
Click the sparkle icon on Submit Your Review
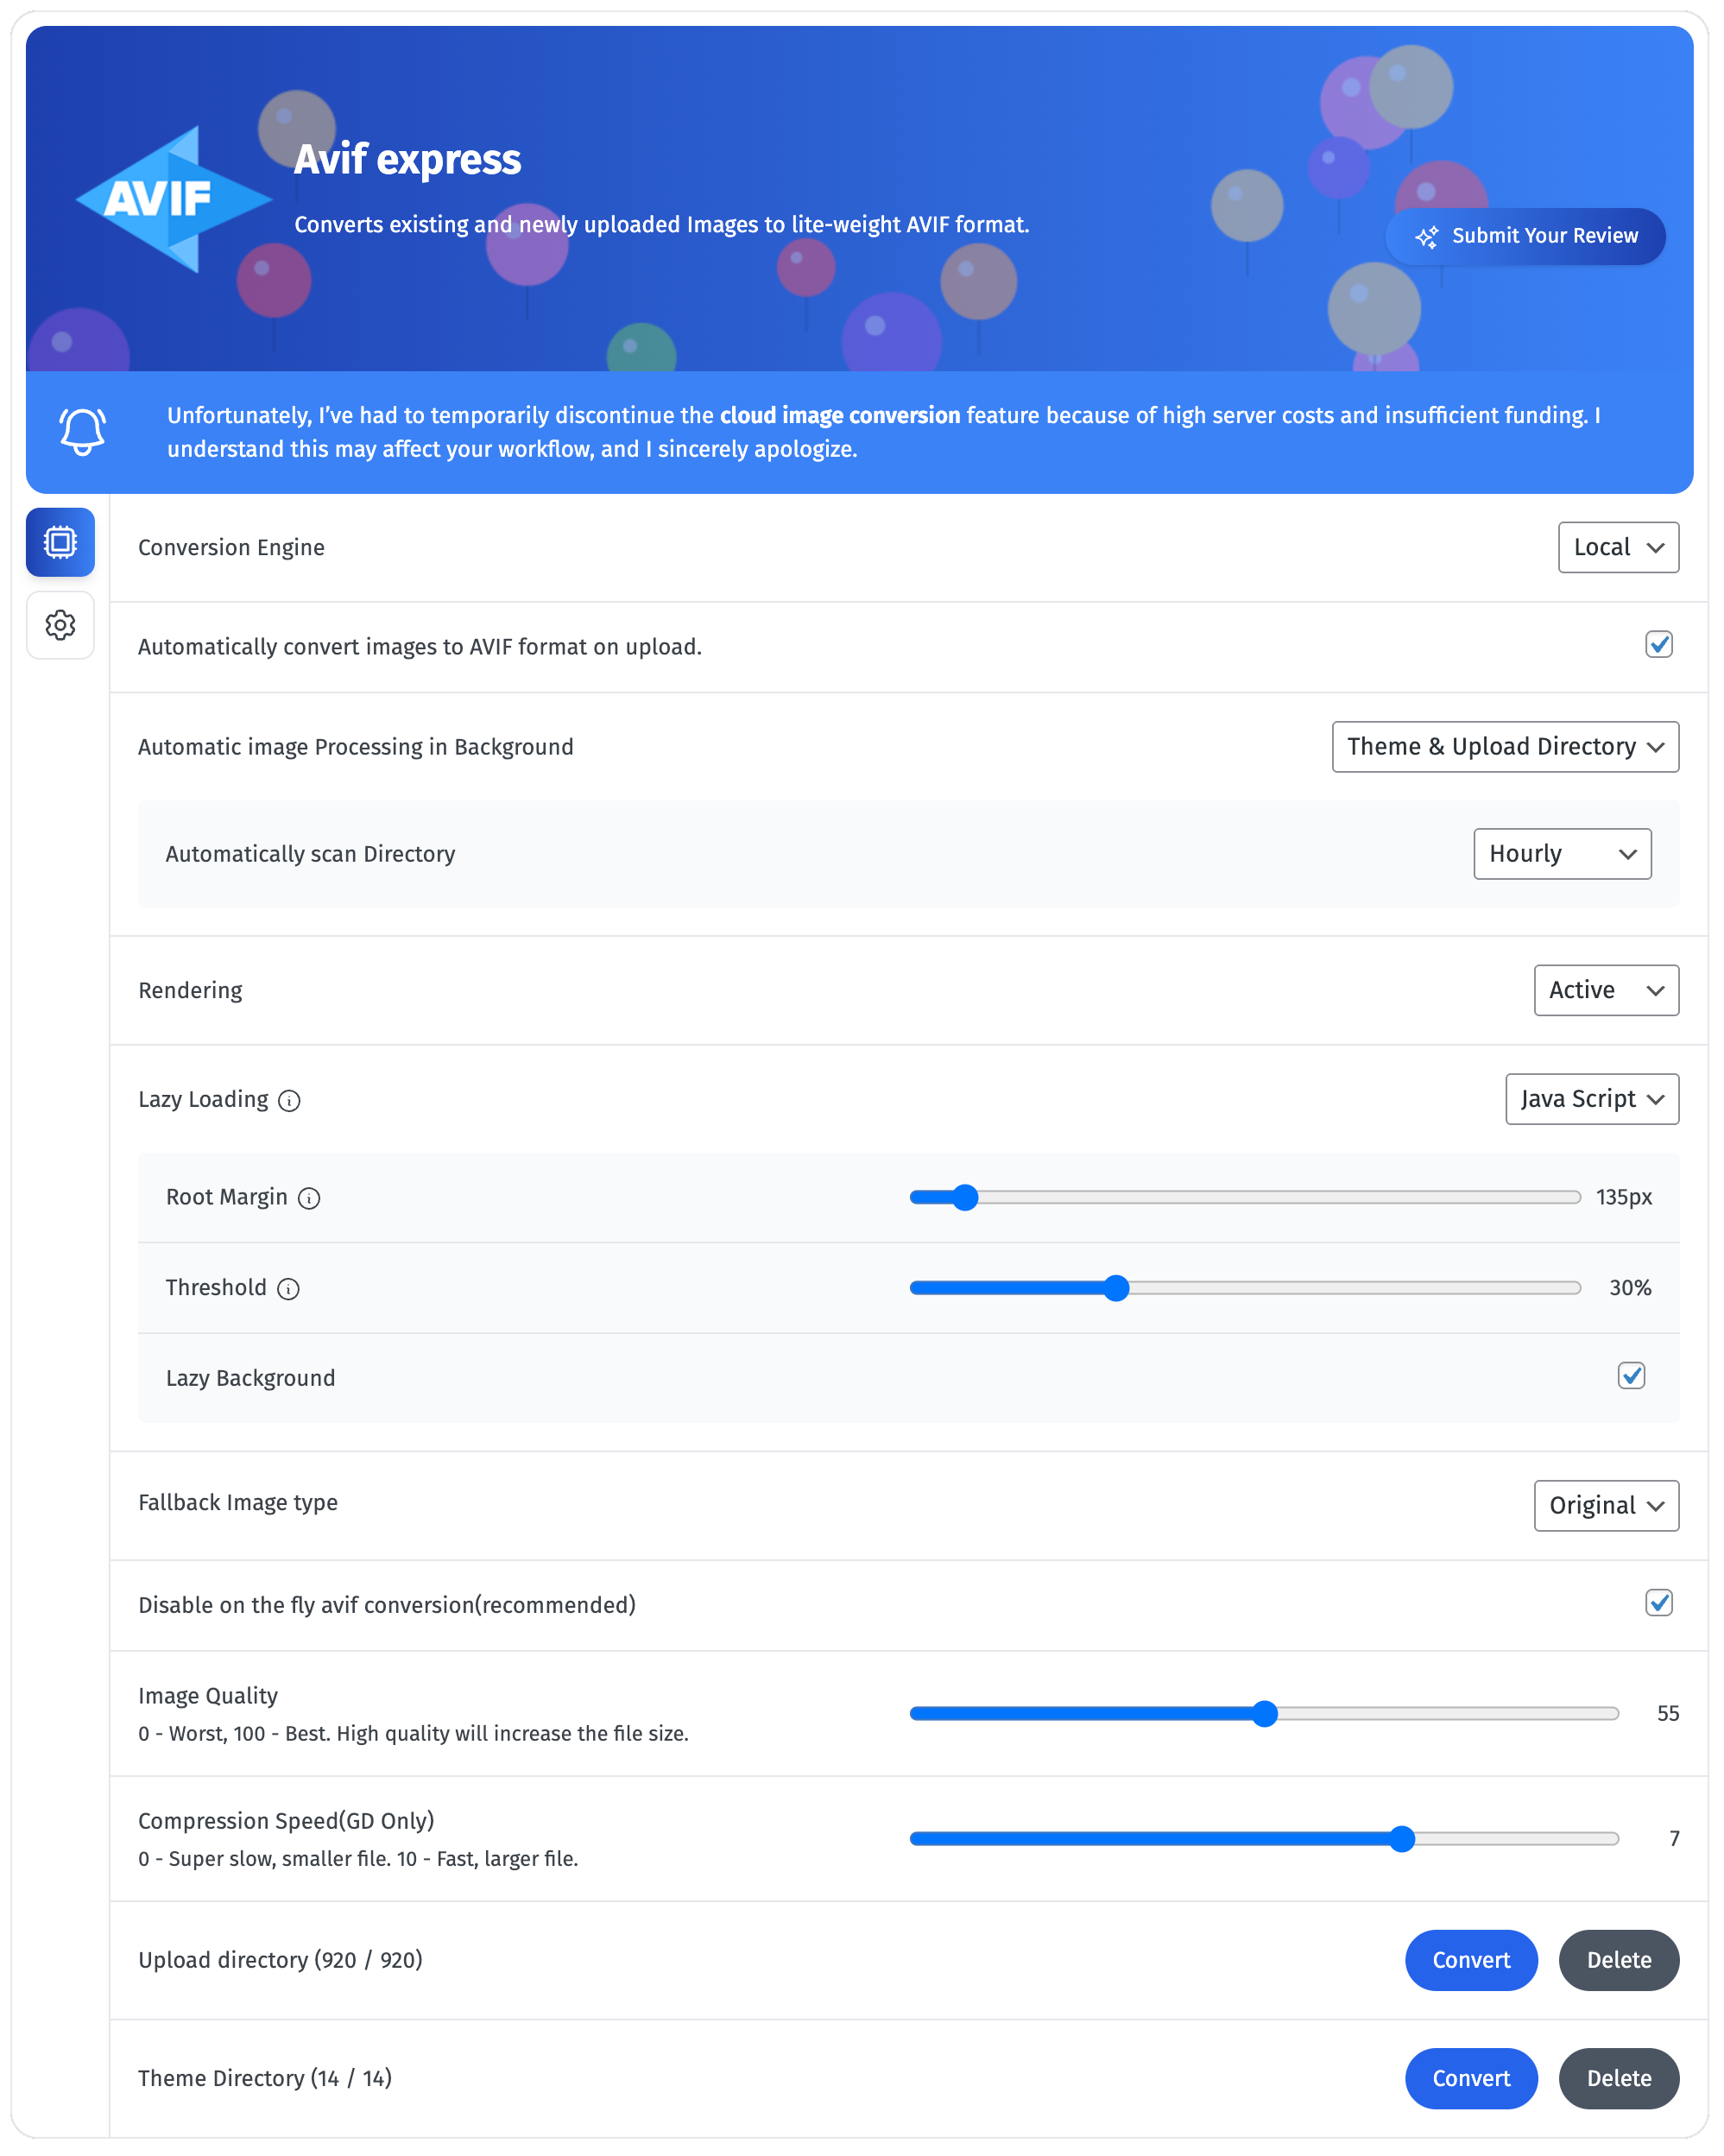(1429, 236)
